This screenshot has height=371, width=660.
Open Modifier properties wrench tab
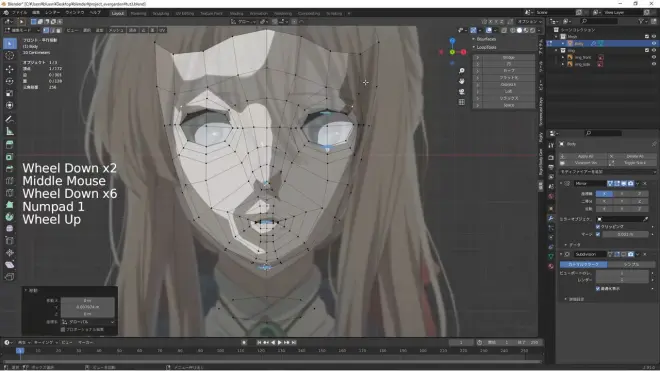pos(551,218)
